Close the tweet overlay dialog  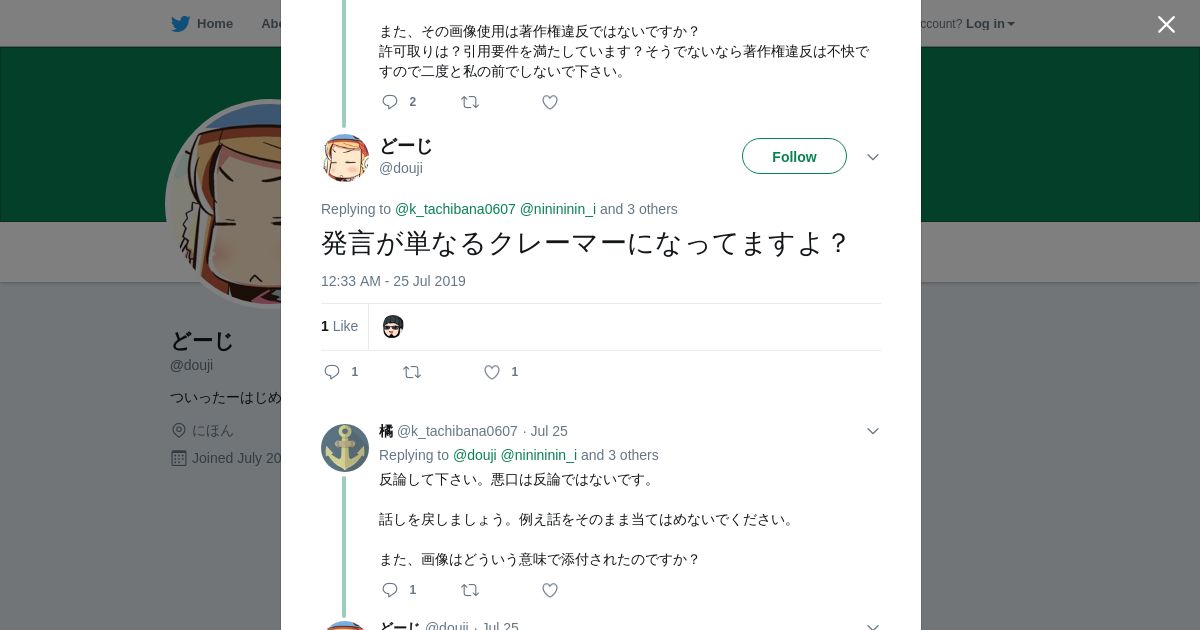pyautogui.click(x=1166, y=25)
